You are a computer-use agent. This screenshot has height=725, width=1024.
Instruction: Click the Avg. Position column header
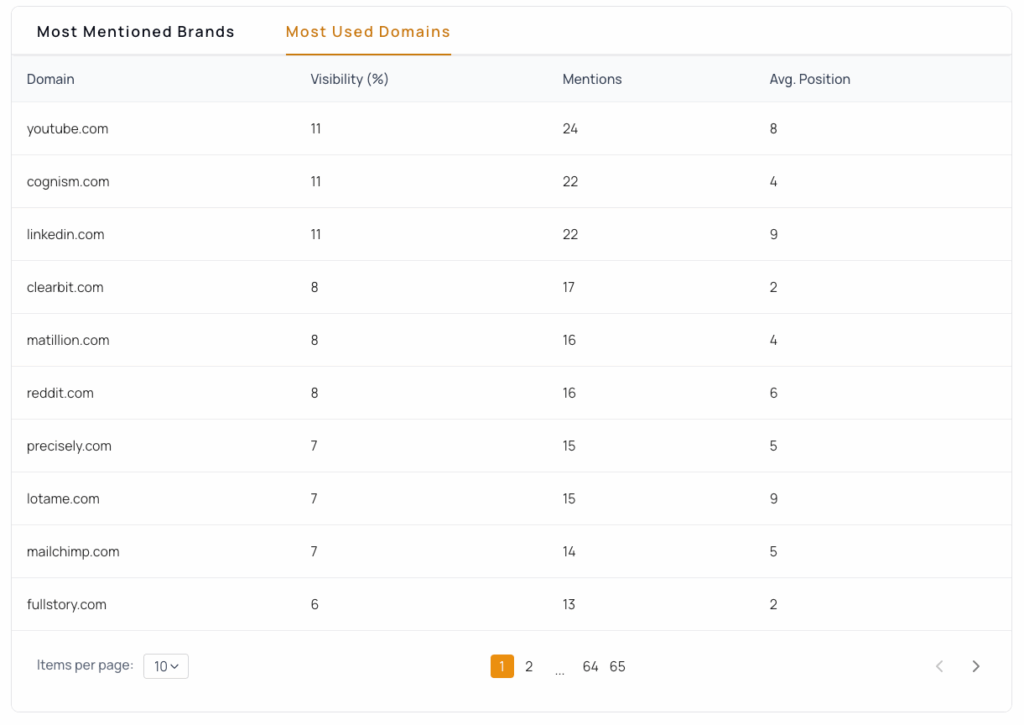810,79
